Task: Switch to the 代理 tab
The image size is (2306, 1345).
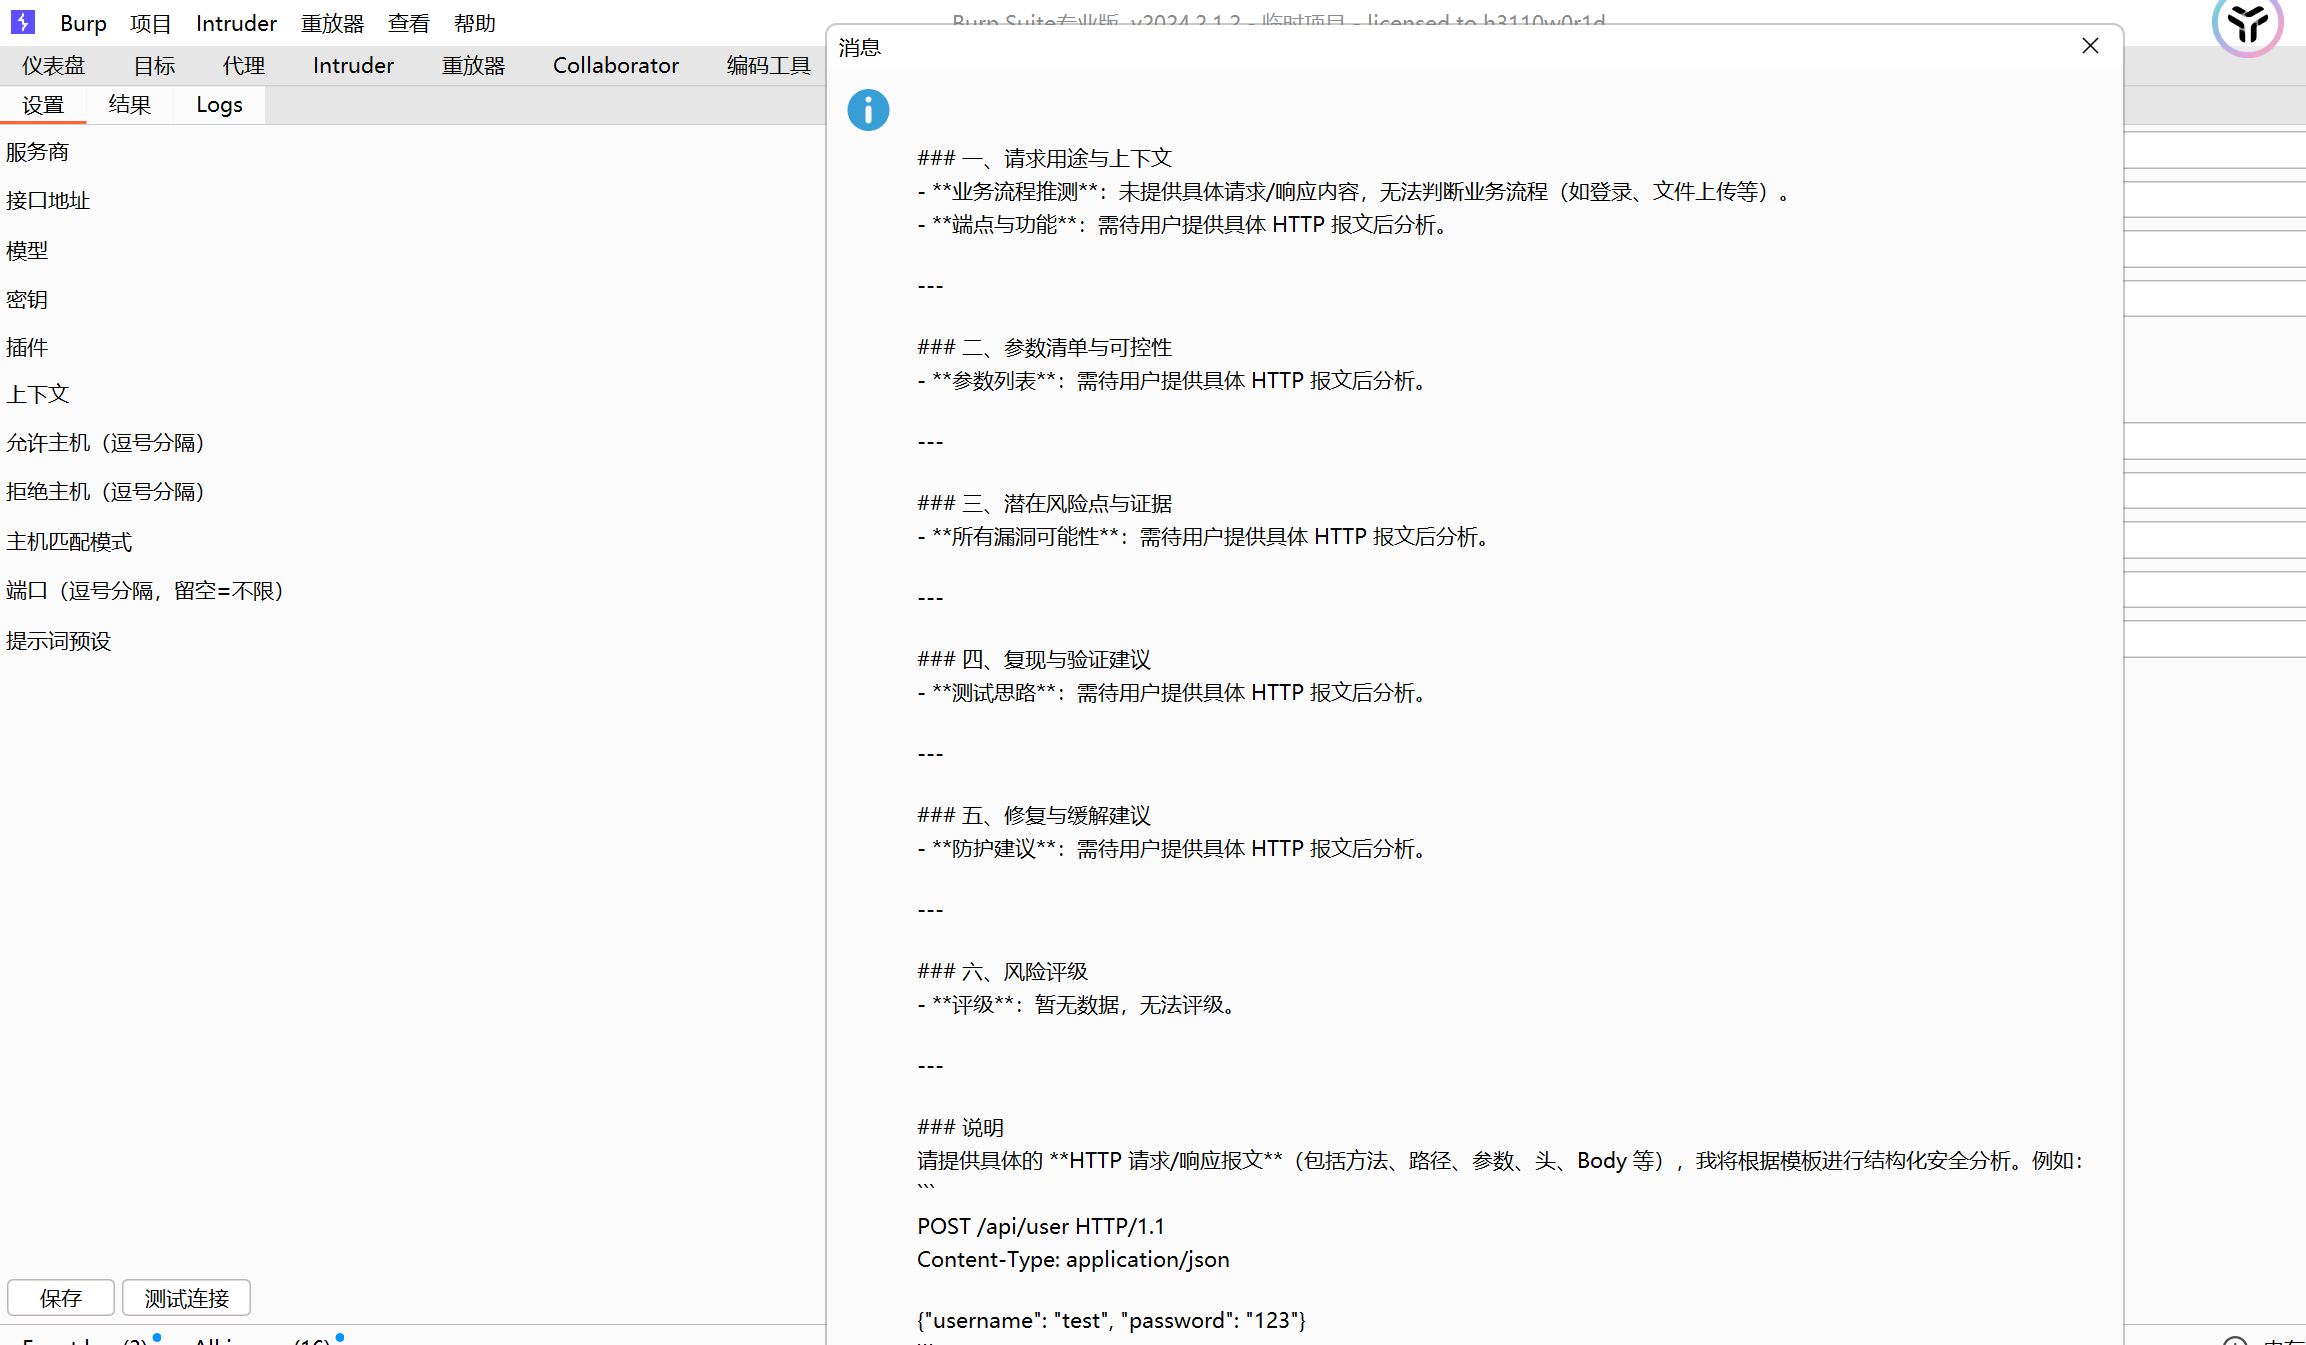Action: point(244,66)
